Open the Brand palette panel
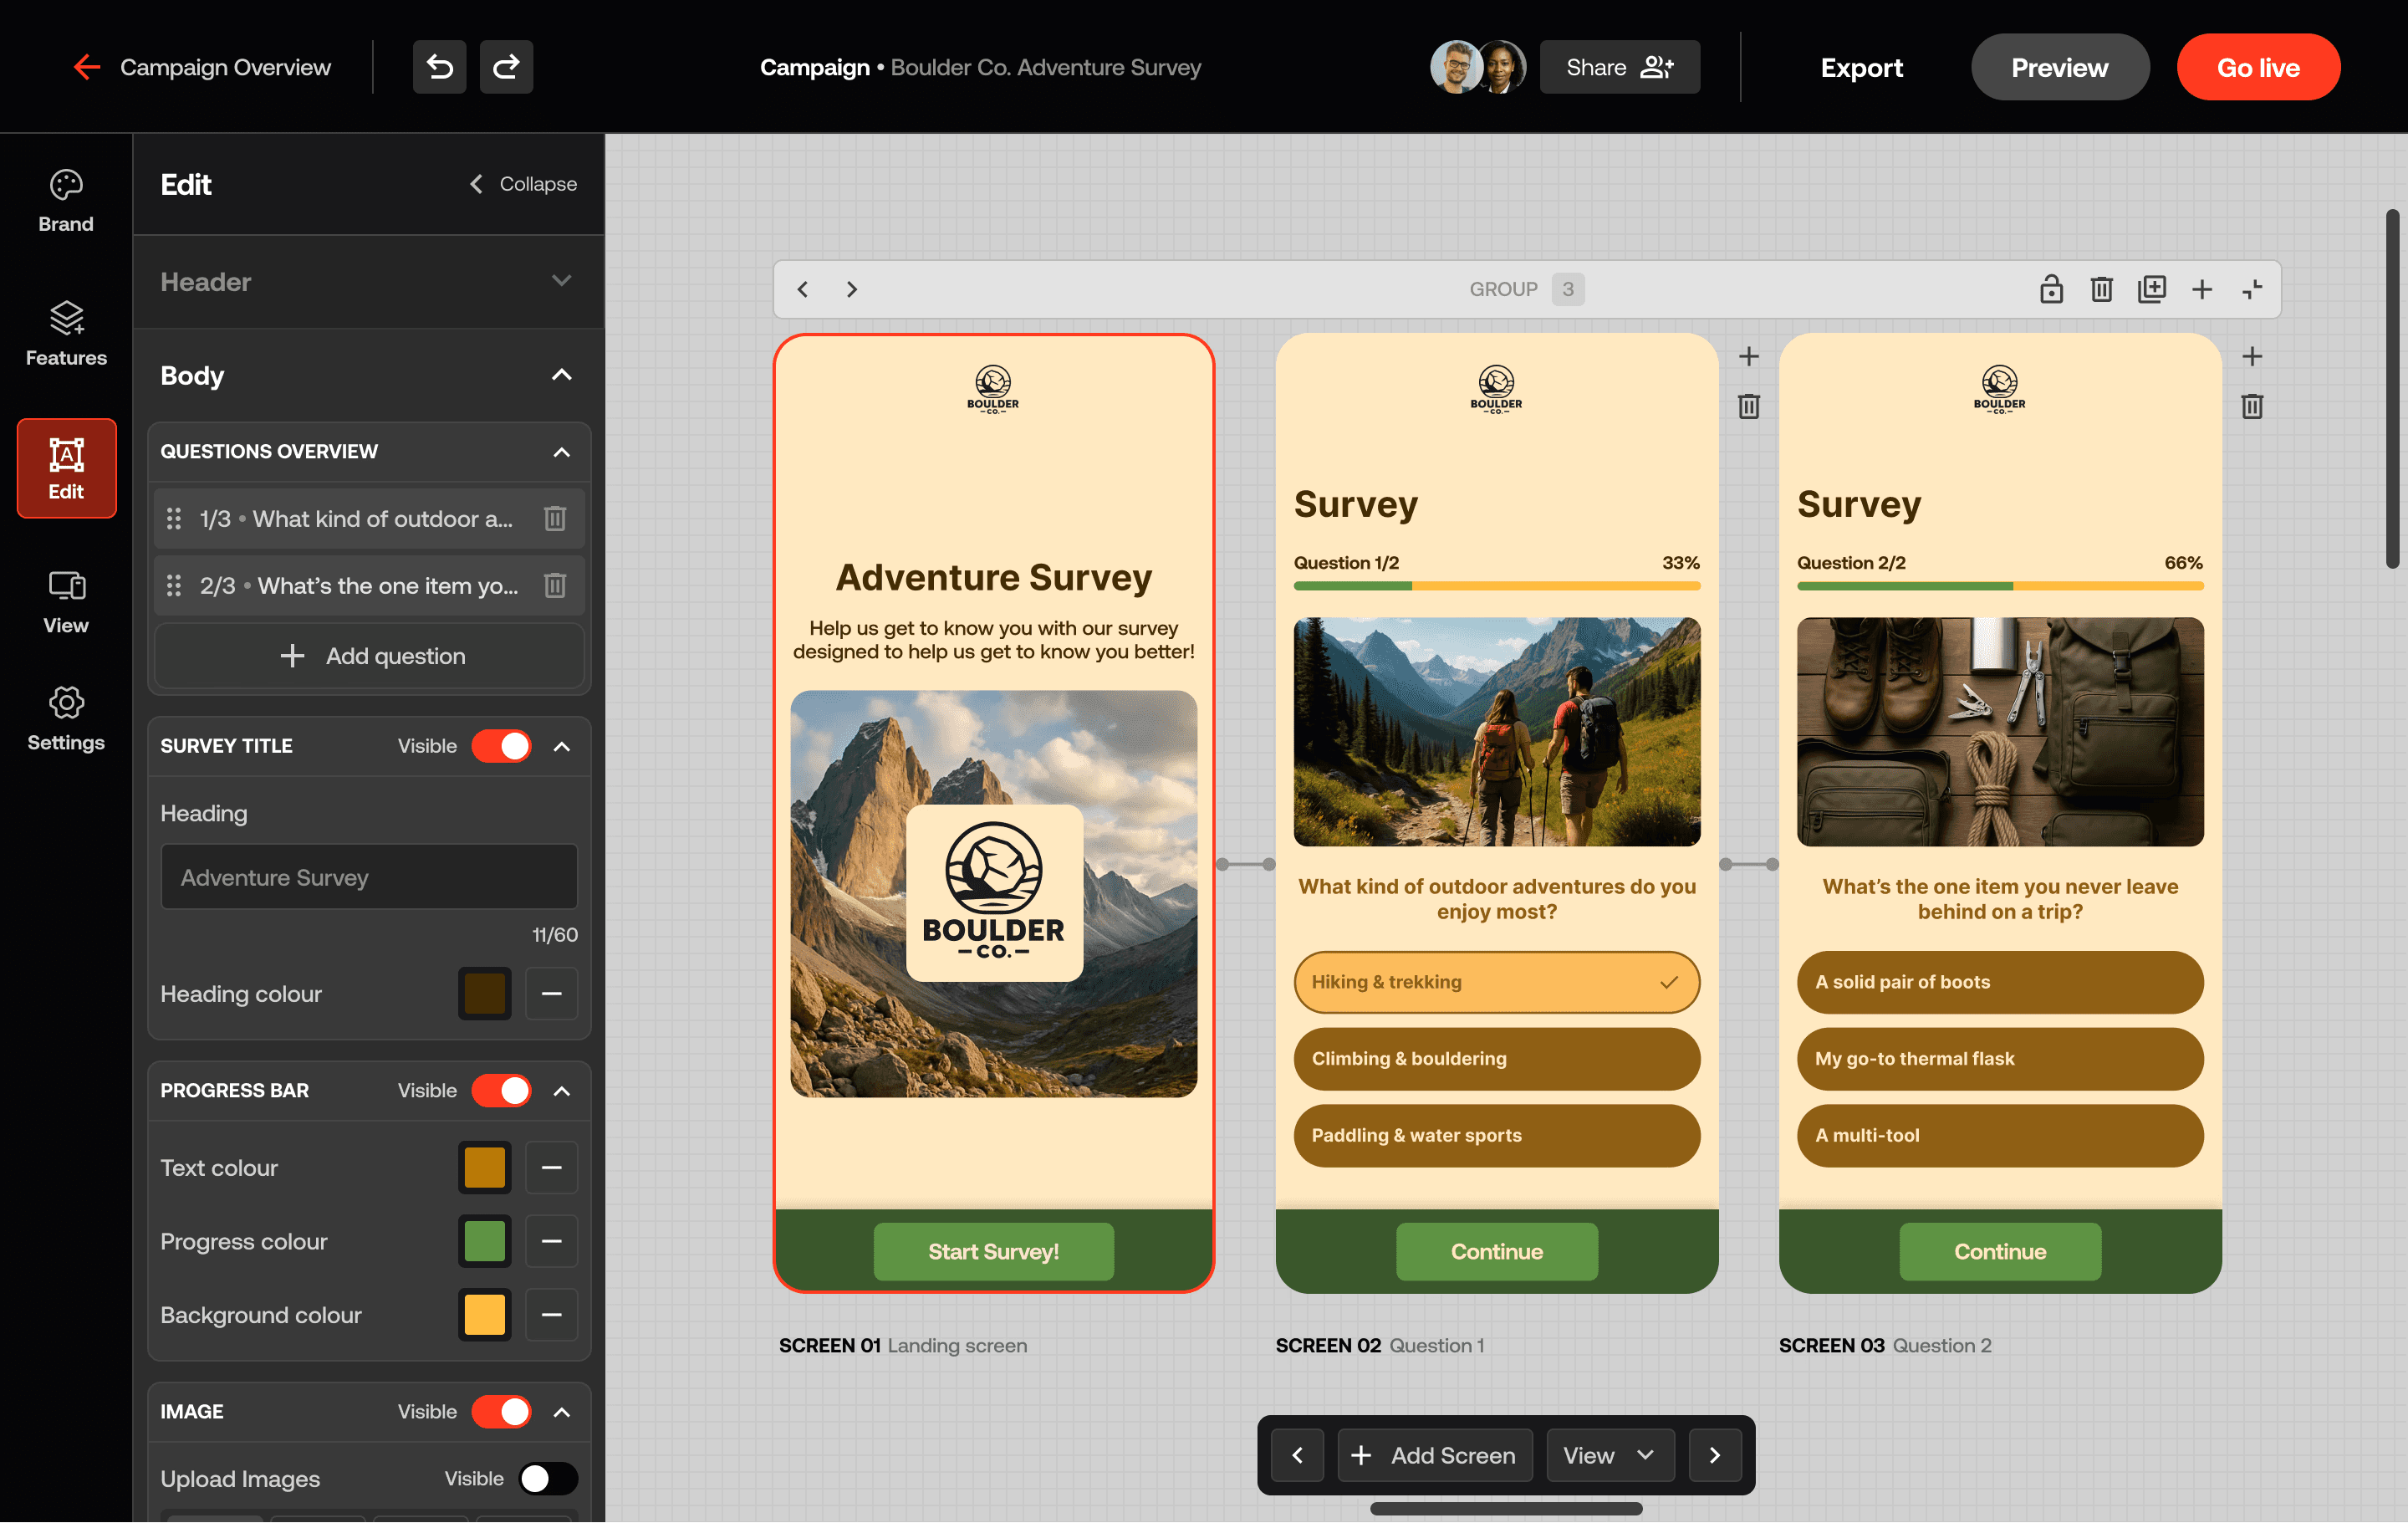2408x1523 pixels. click(x=66, y=200)
